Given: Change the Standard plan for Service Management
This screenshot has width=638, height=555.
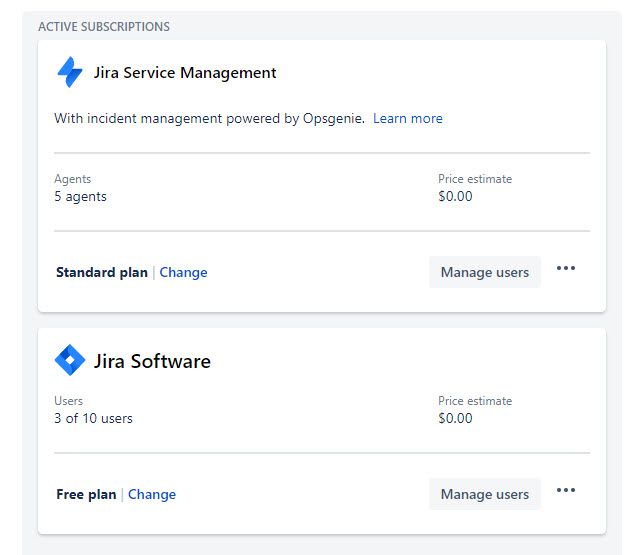Looking at the screenshot, I should [x=183, y=272].
